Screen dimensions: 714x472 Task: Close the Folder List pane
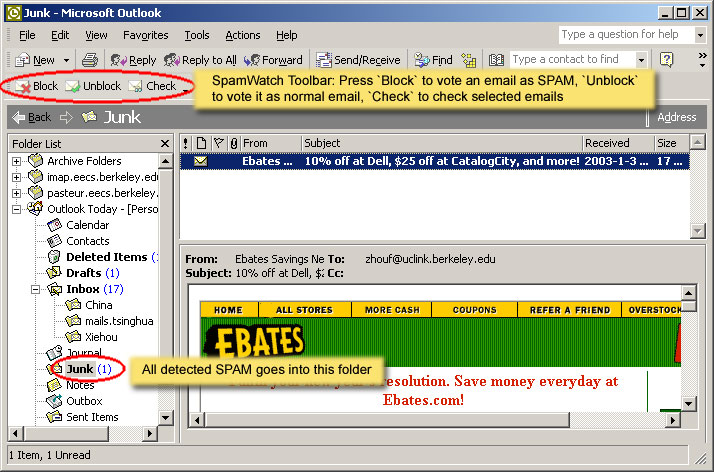165,144
